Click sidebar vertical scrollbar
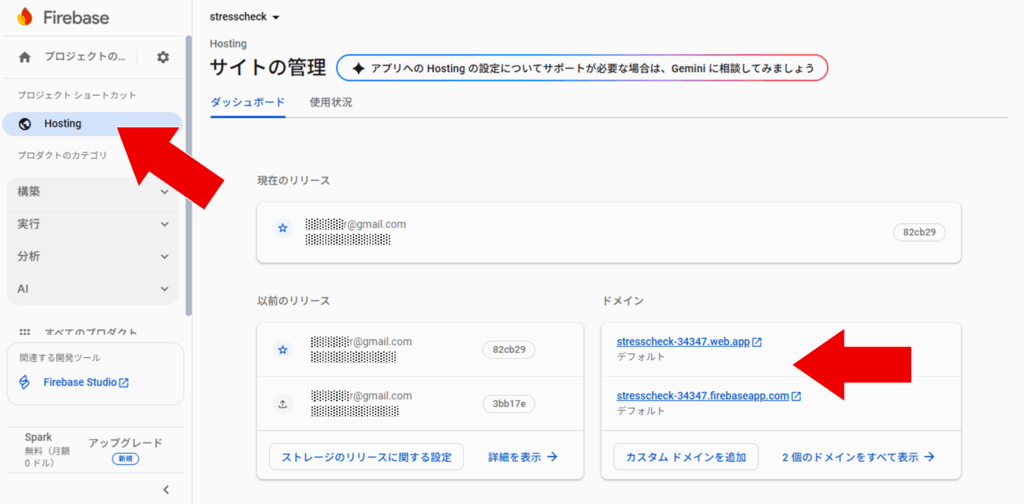The image size is (1024, 504). click(x=189, y=176)
